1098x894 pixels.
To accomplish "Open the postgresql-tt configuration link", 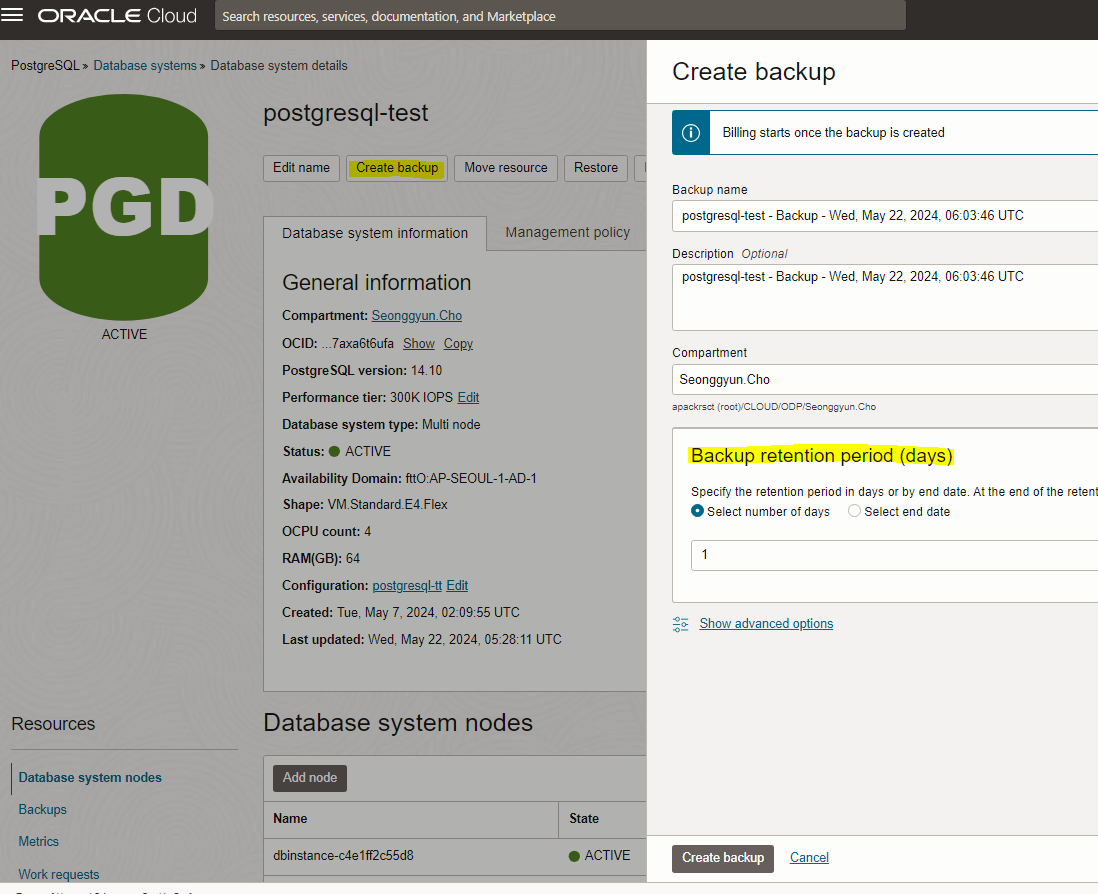I will [407, 586].
